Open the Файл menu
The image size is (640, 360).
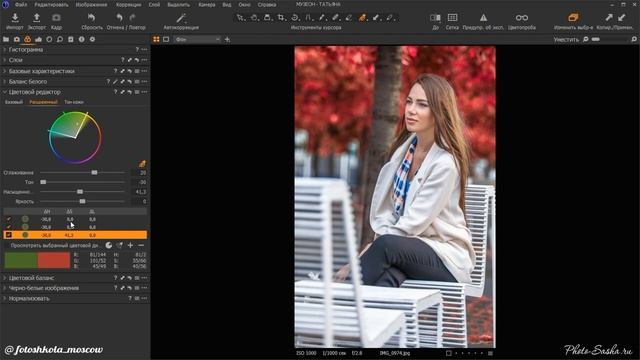pos(21,5)
